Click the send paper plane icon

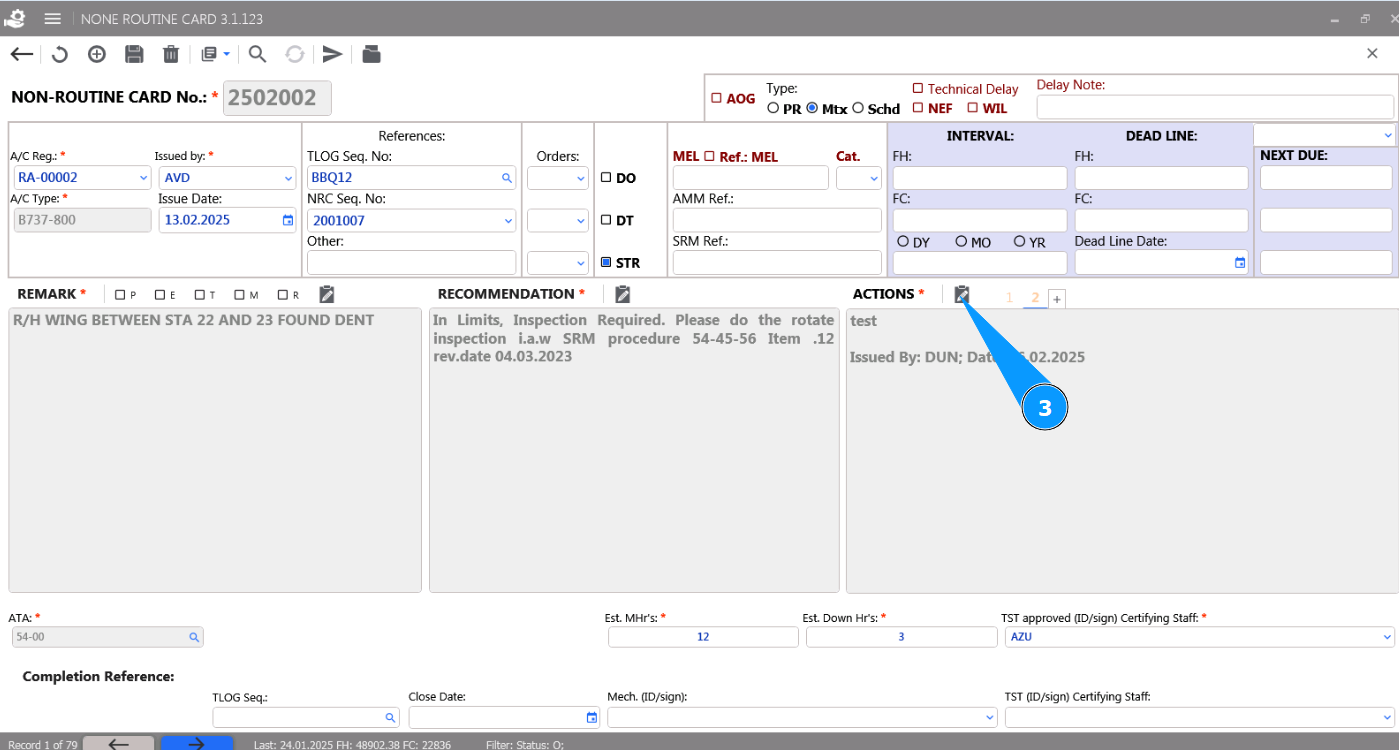click(x=332, y=54)
